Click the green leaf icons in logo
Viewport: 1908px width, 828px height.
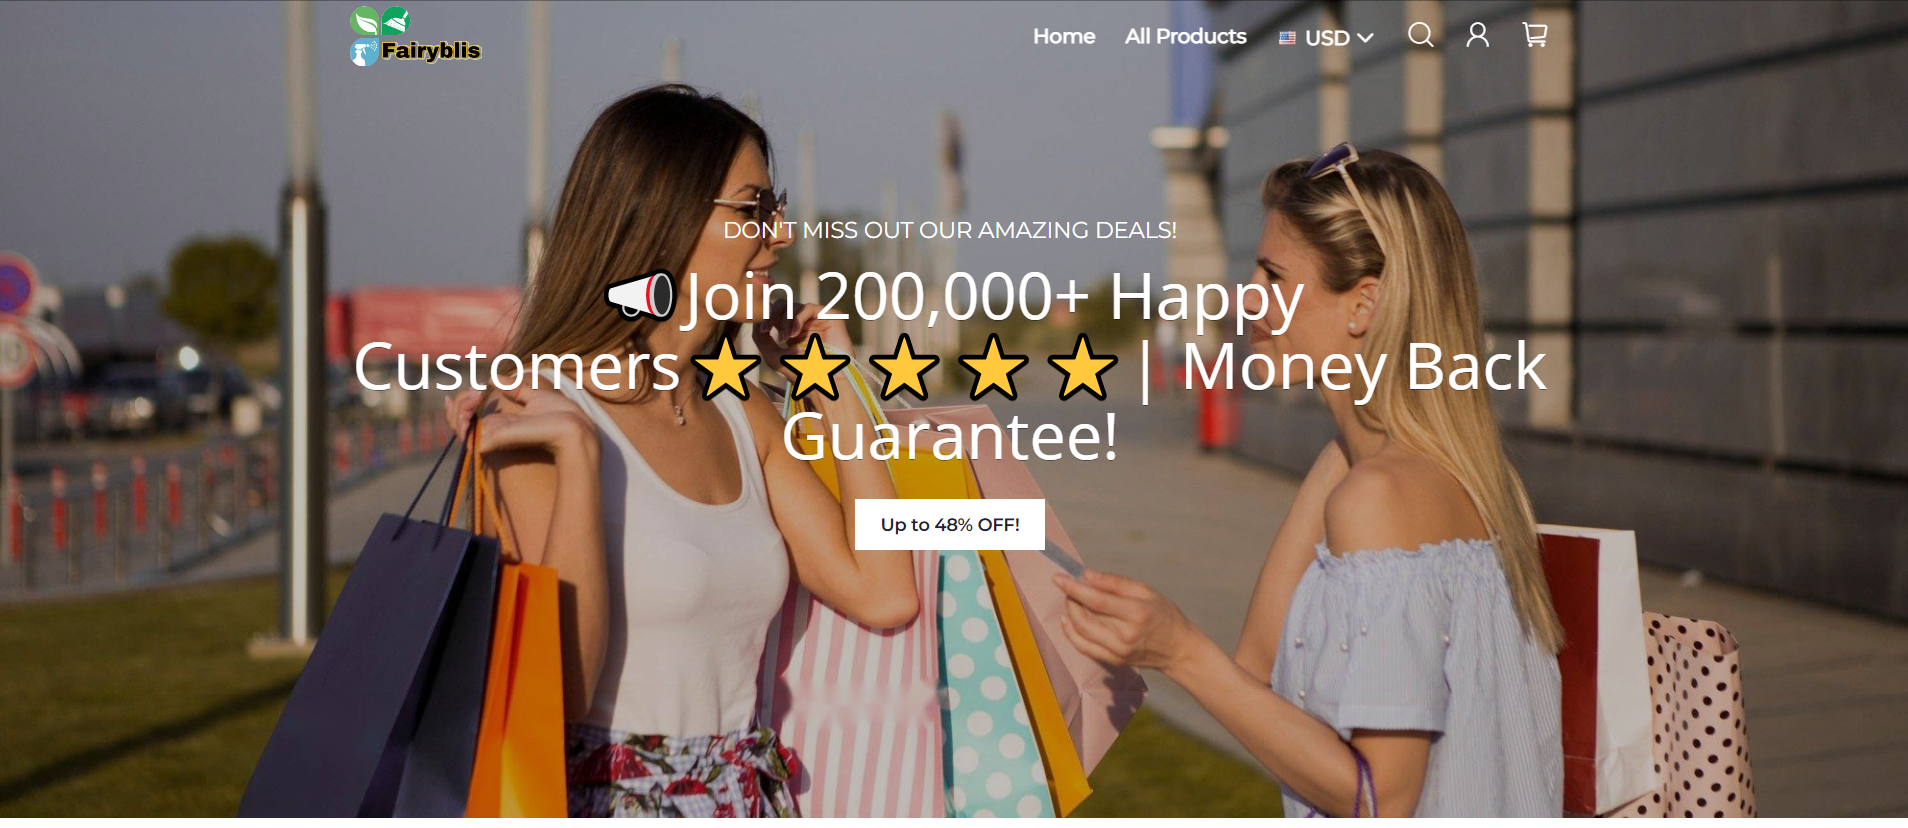coord(380,21)
